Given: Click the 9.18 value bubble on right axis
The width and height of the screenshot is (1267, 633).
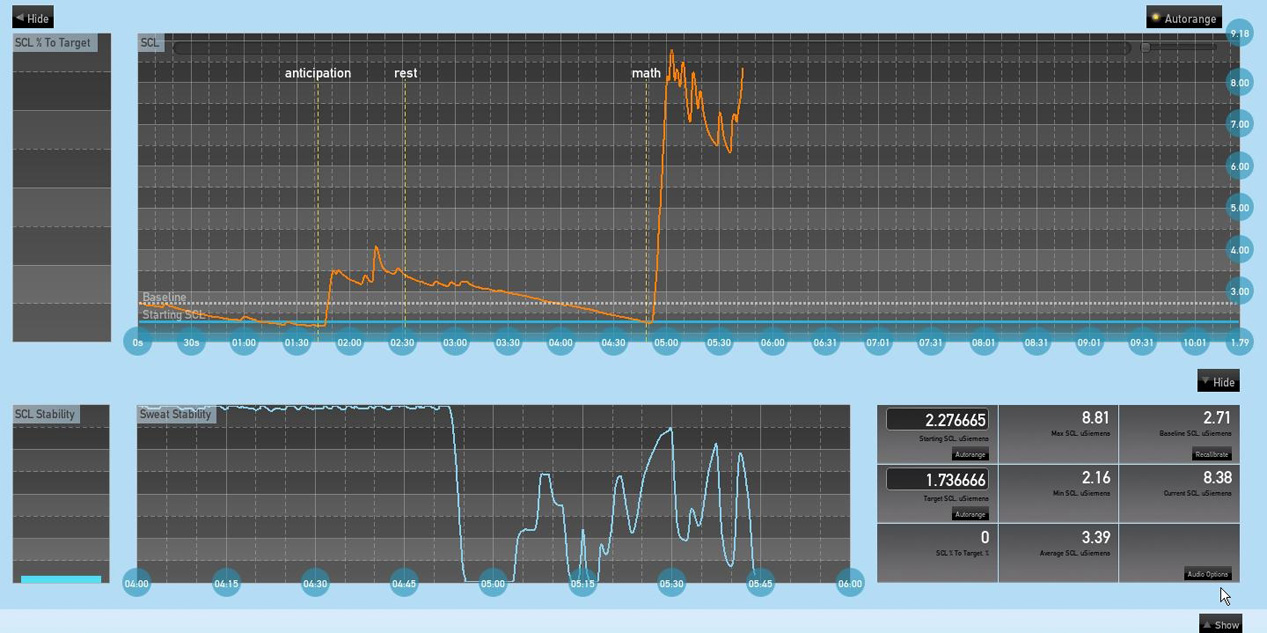Looking at the screenshot, I should pyautogui.click(x=1239, y=34).
